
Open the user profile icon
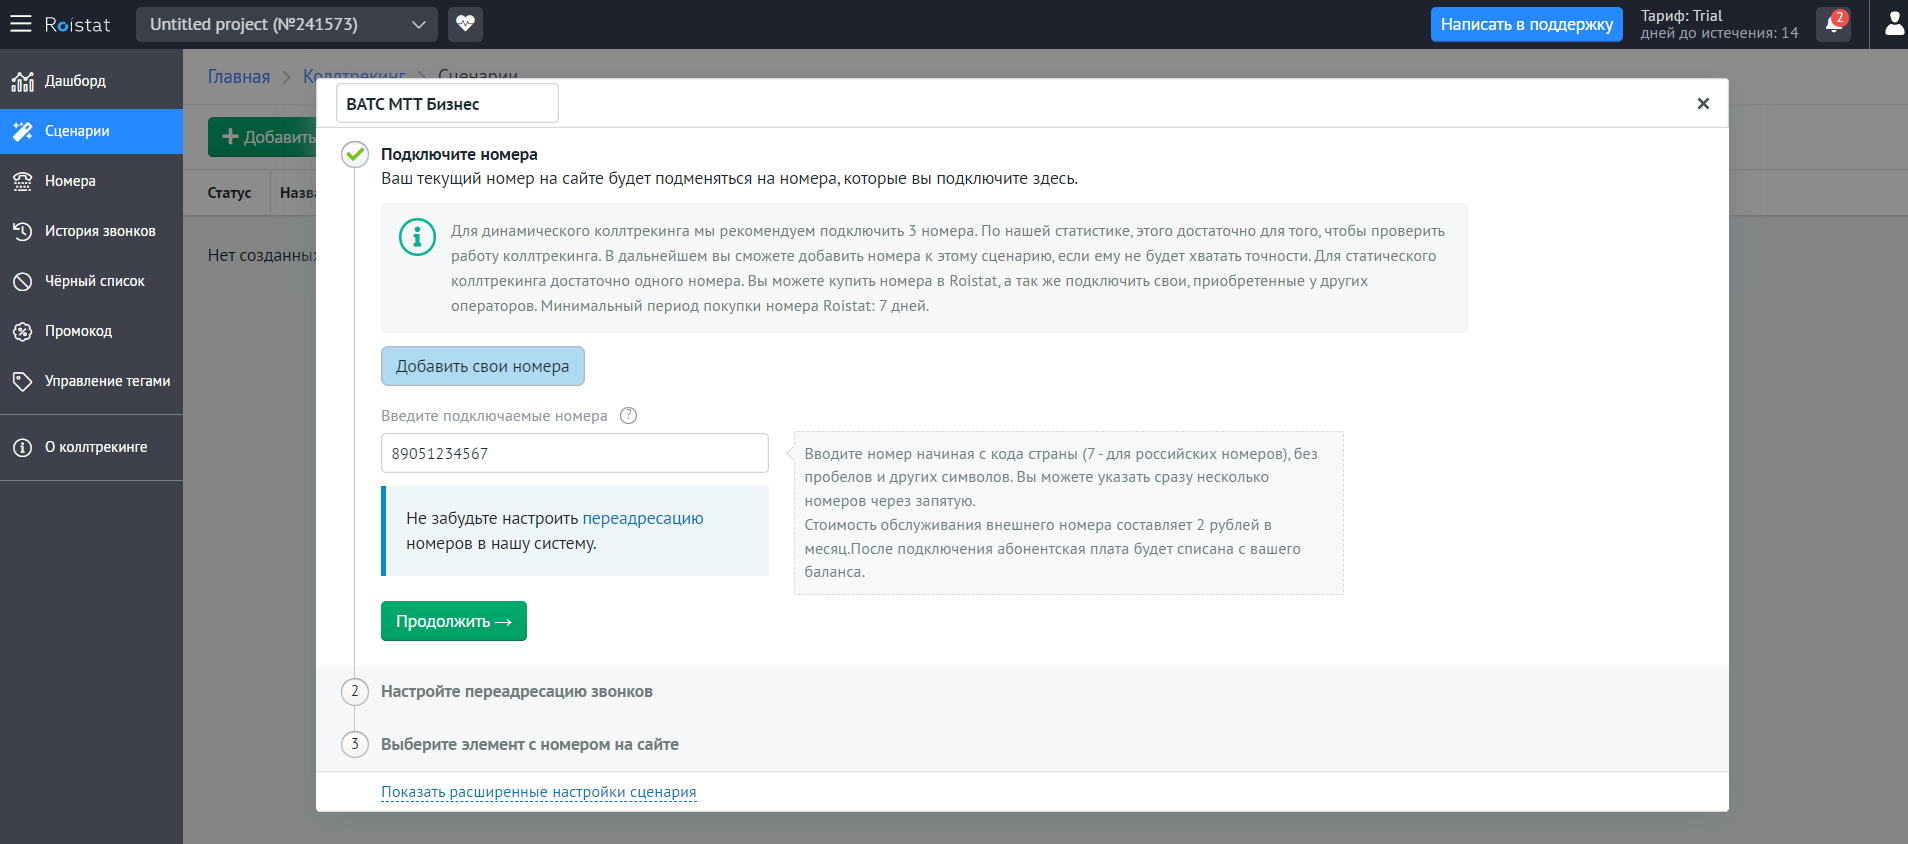[1894, 24]
